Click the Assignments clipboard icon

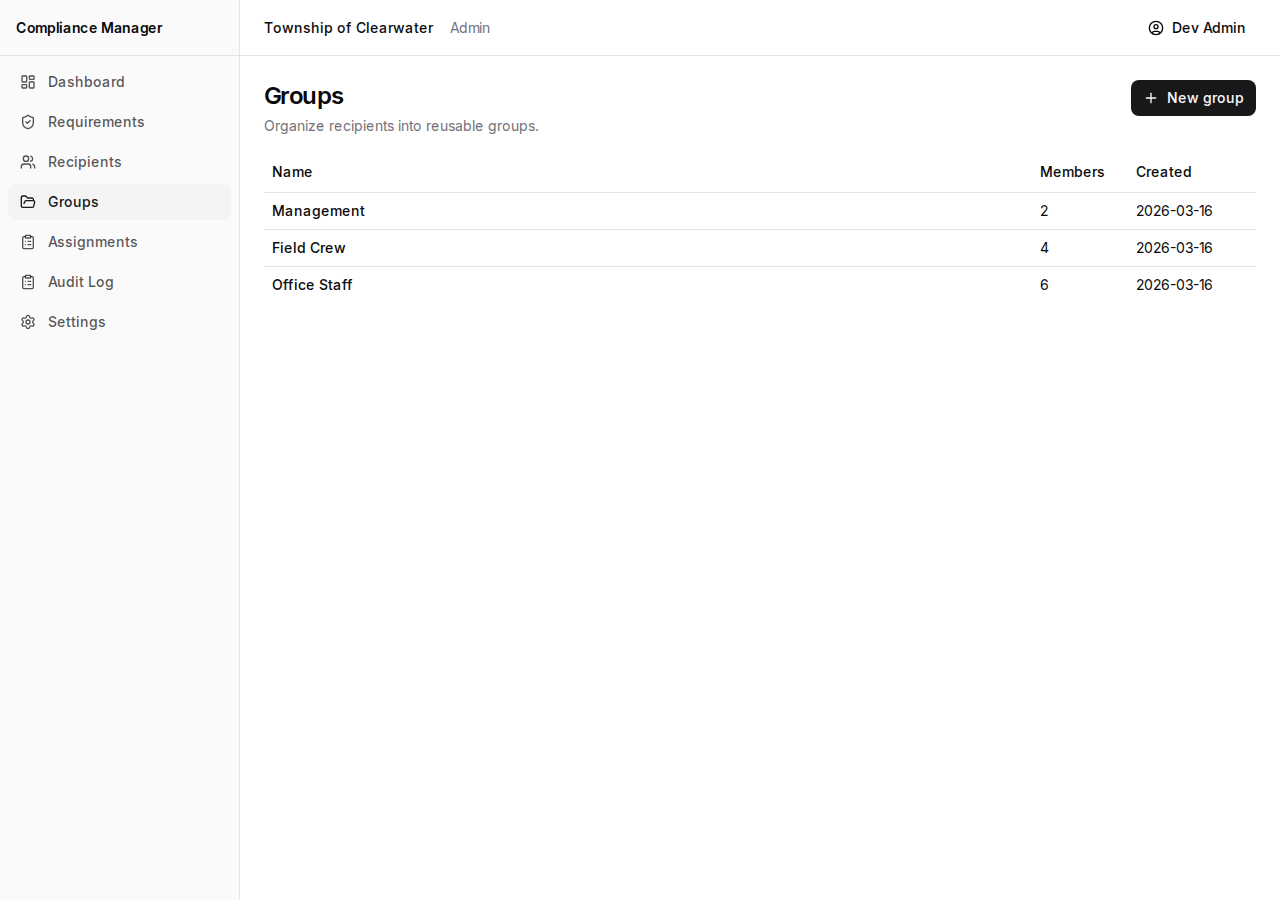point(28,242)
